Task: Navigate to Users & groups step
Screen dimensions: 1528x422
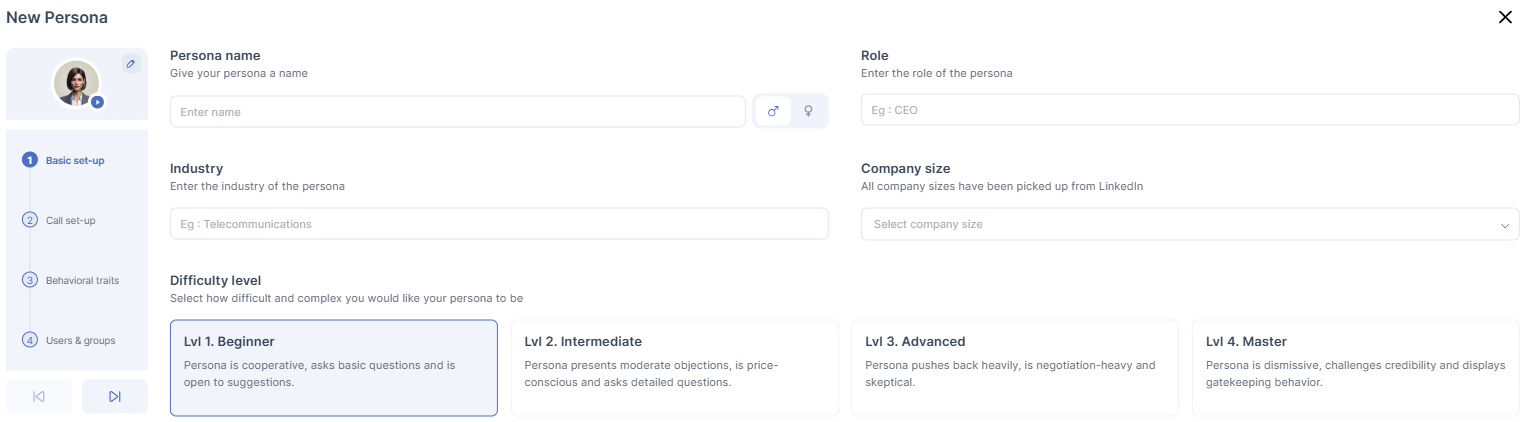Action: click(x=80, y=340)
